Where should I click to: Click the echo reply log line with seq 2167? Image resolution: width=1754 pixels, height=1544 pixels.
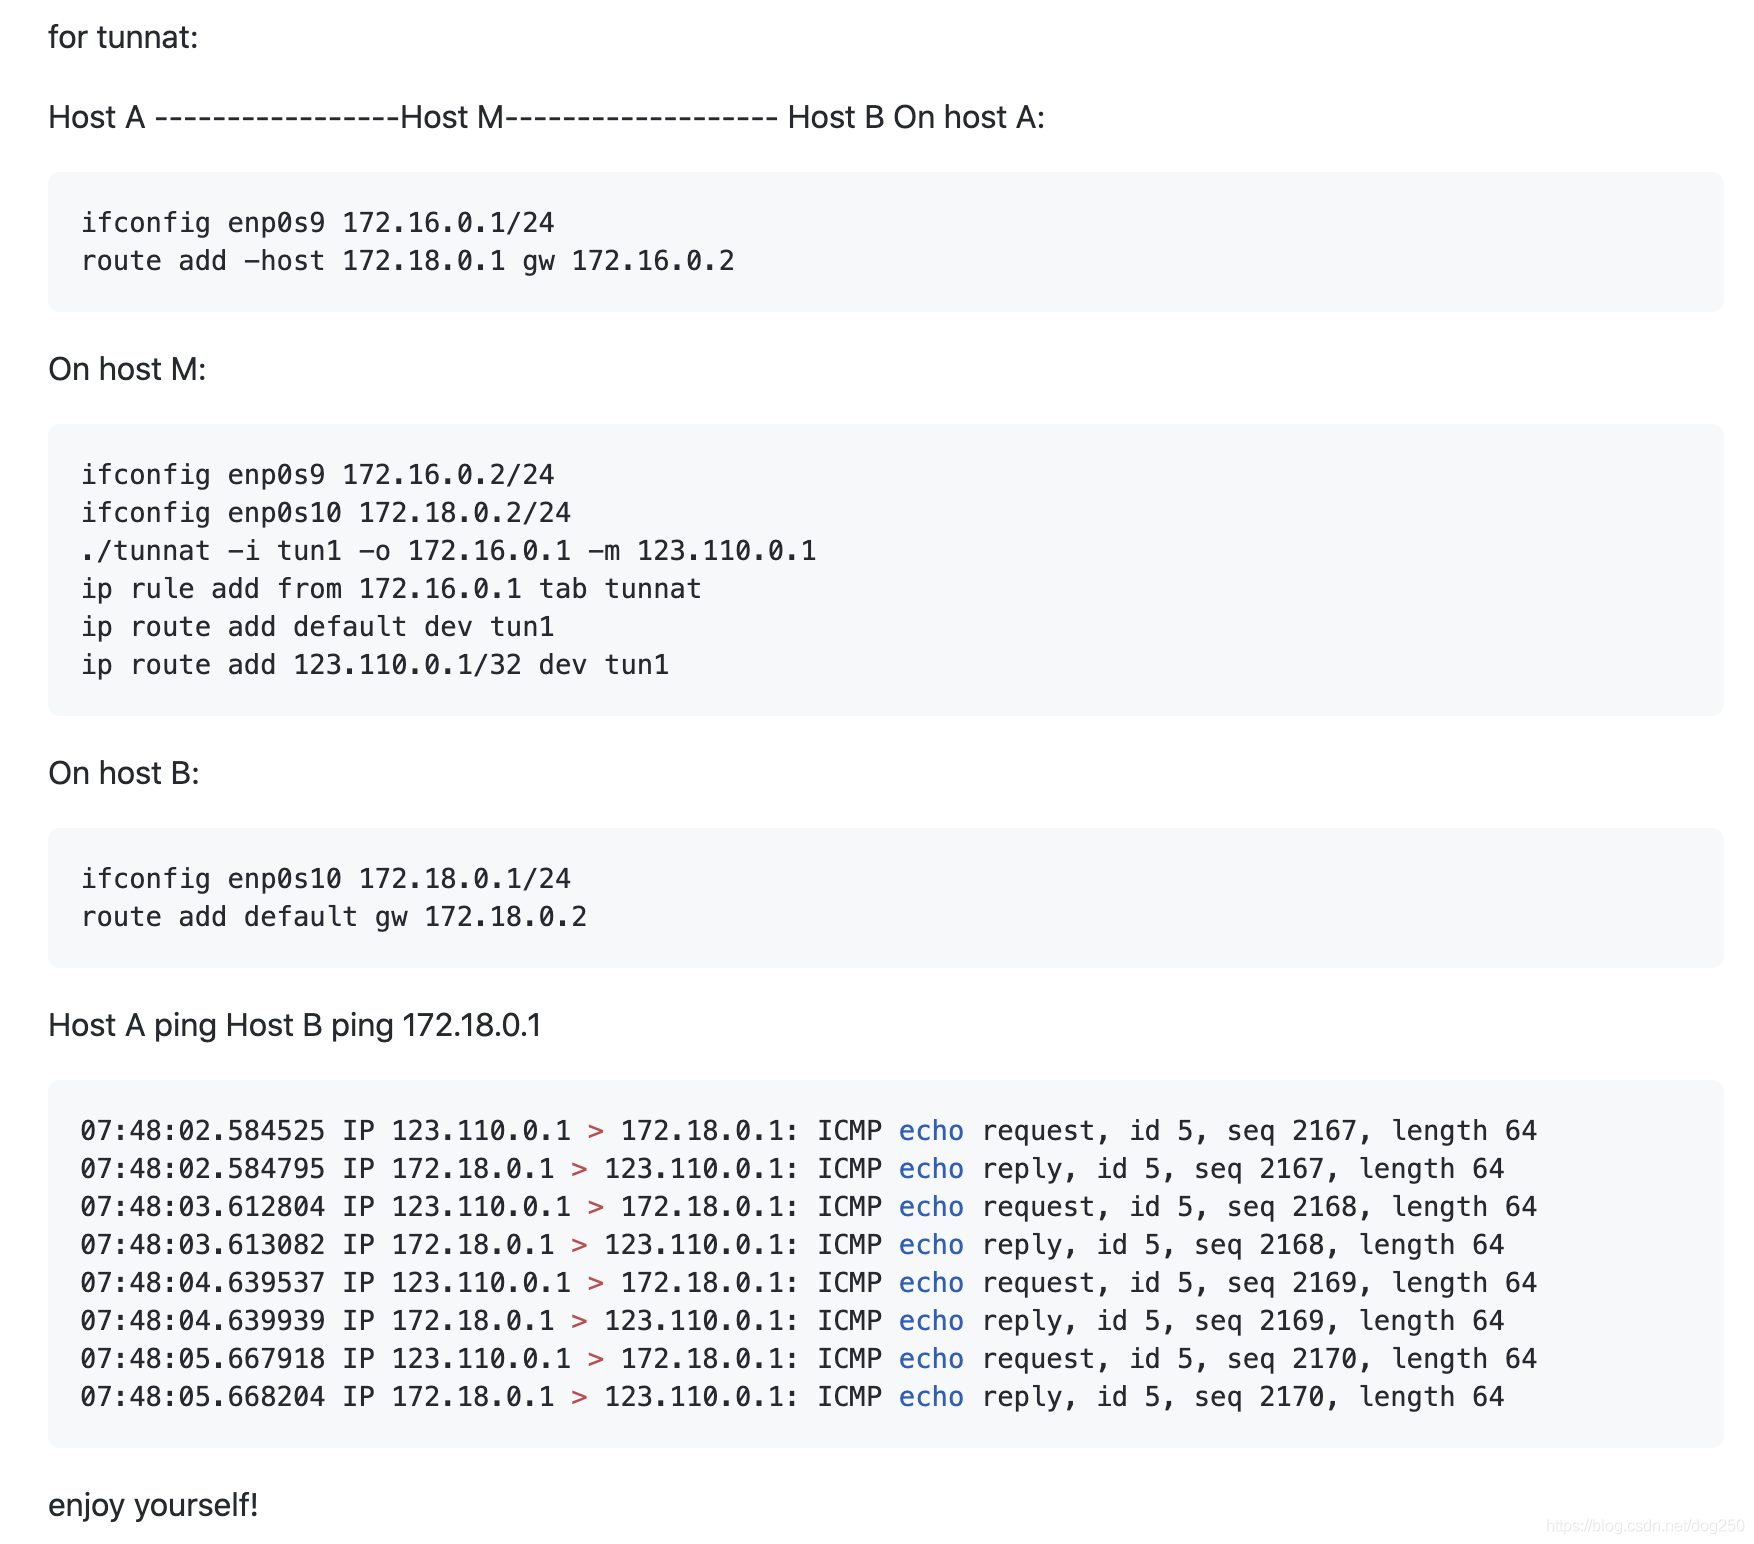point(792,1168)
